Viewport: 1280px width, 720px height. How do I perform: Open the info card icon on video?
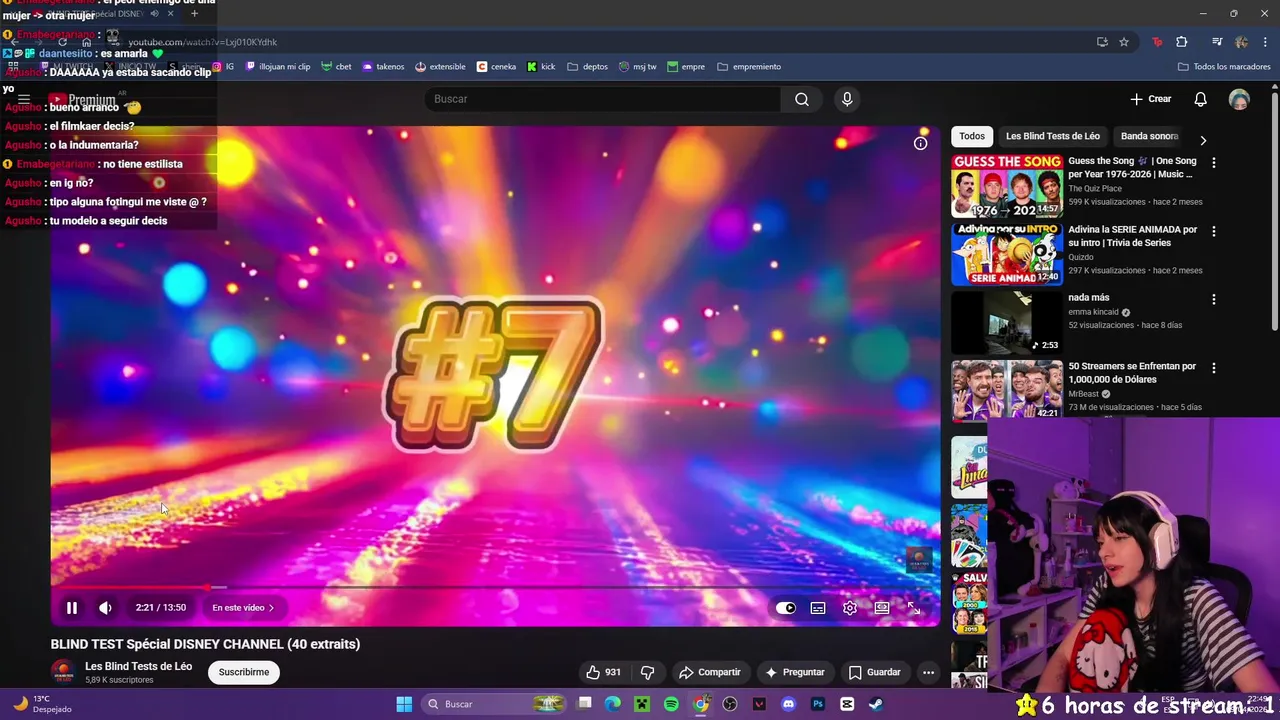pyautogui.click(x=921, y=143)
